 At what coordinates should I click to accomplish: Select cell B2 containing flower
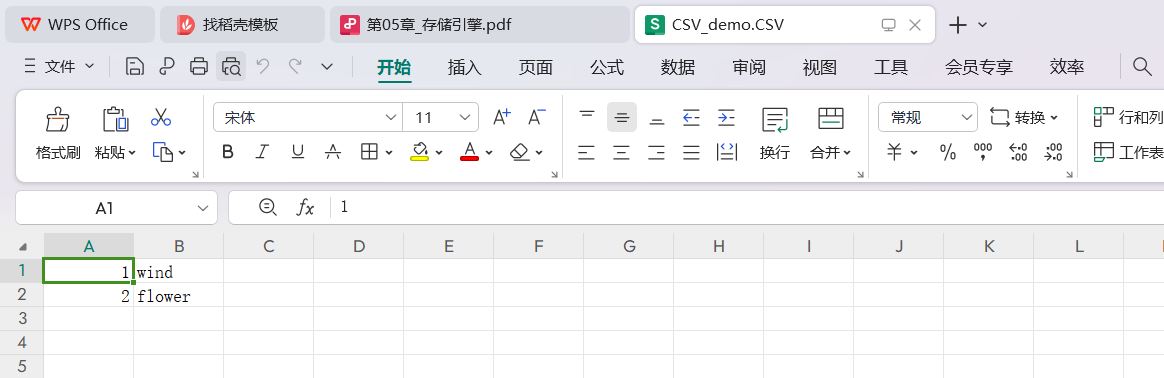pos(179,295)
